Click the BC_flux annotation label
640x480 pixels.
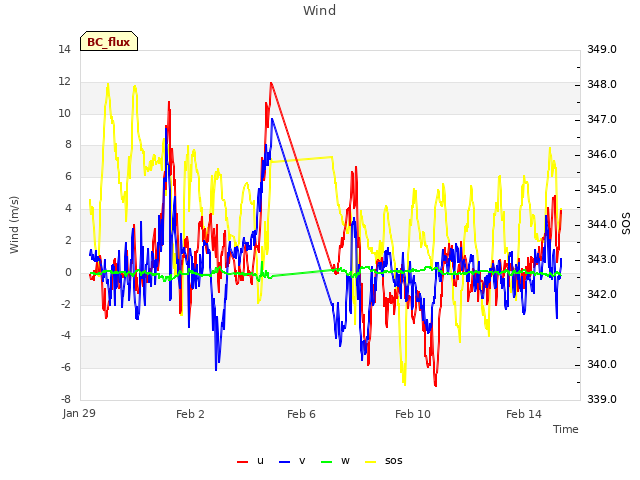coord(109,42)
